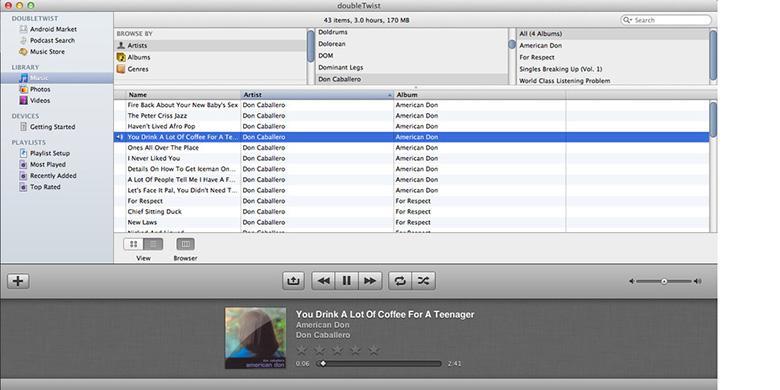Skip to previous track
This screenshot has width=780, height=390.
click(324, 281)
